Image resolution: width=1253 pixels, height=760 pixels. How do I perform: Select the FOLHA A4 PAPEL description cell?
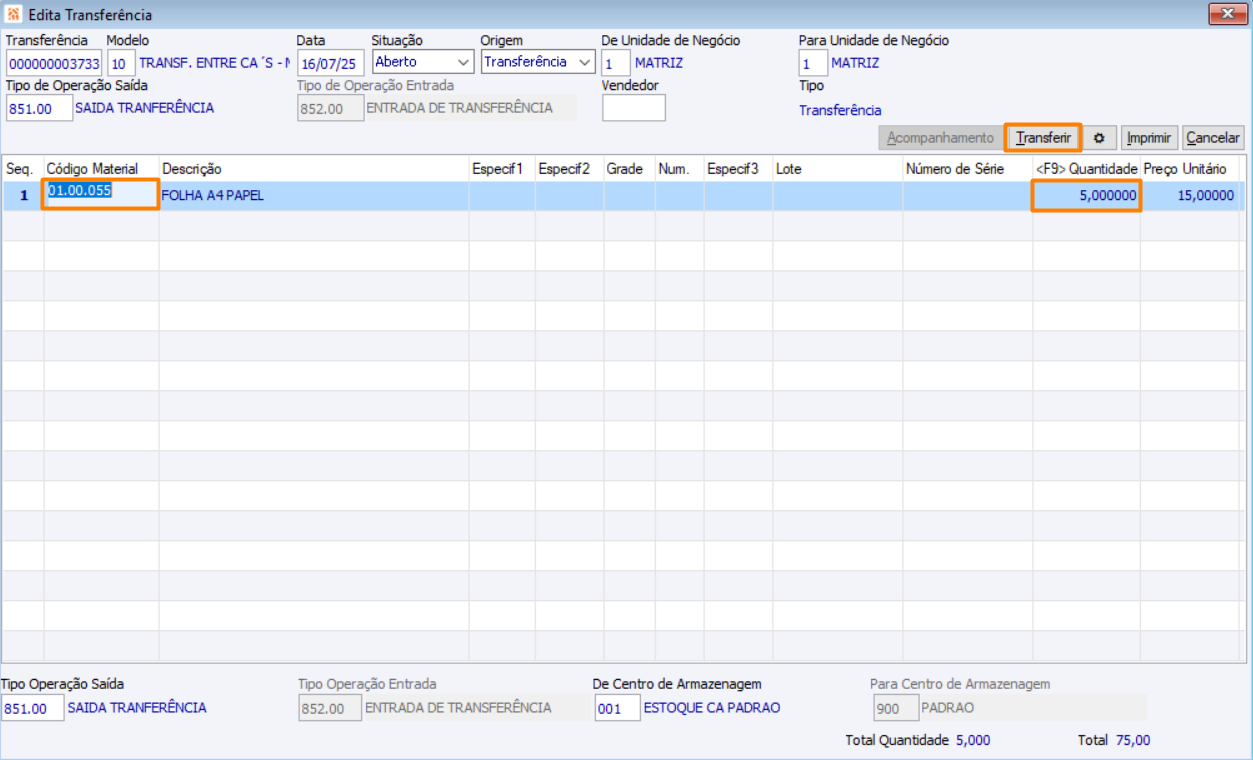(x=313, y=196)
